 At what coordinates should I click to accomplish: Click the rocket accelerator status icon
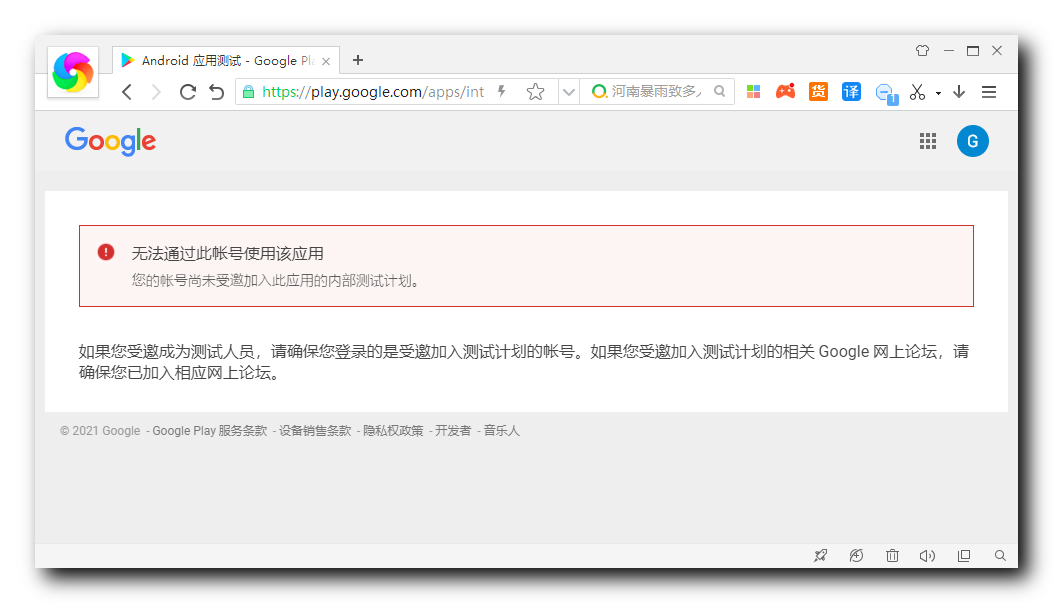click(821, 555)
